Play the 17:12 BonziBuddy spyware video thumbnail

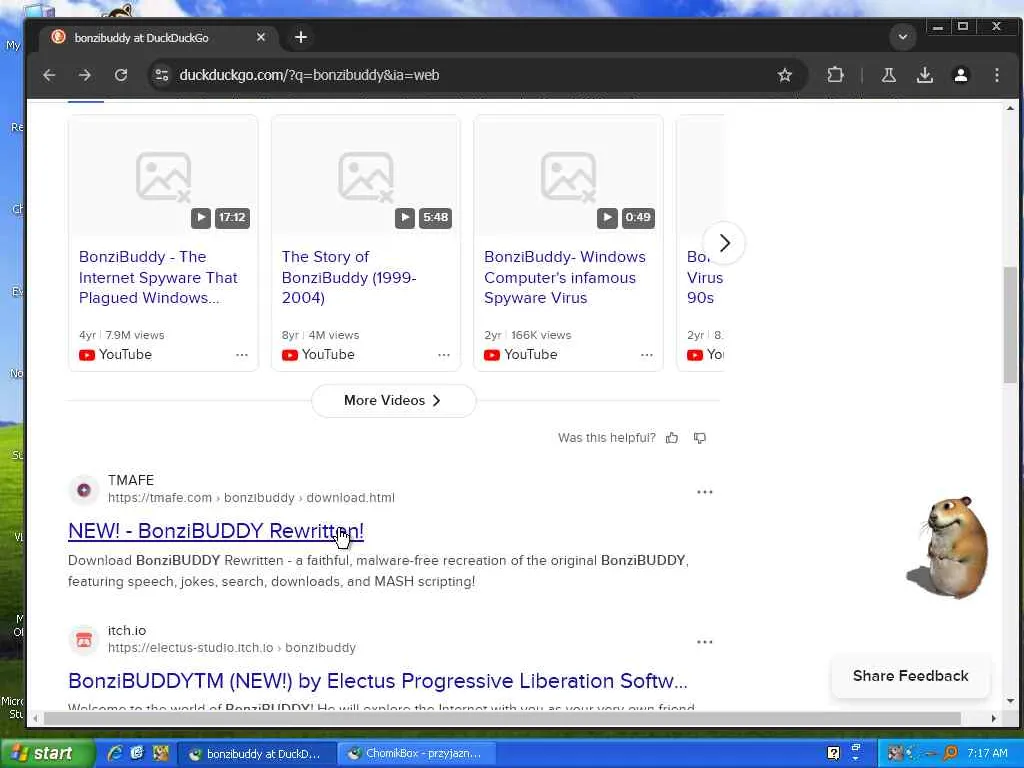click(x=163, y=176)
